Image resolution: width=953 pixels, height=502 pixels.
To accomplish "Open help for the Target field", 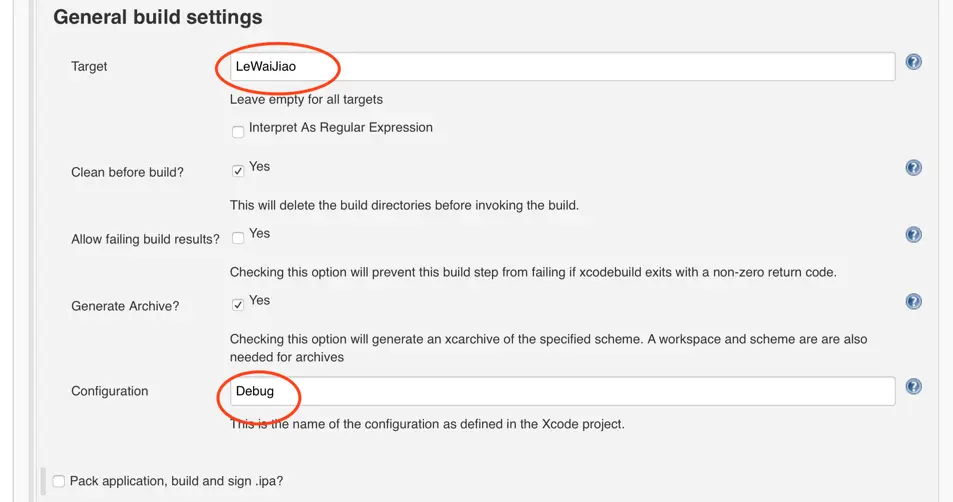I will pos(913,62).
